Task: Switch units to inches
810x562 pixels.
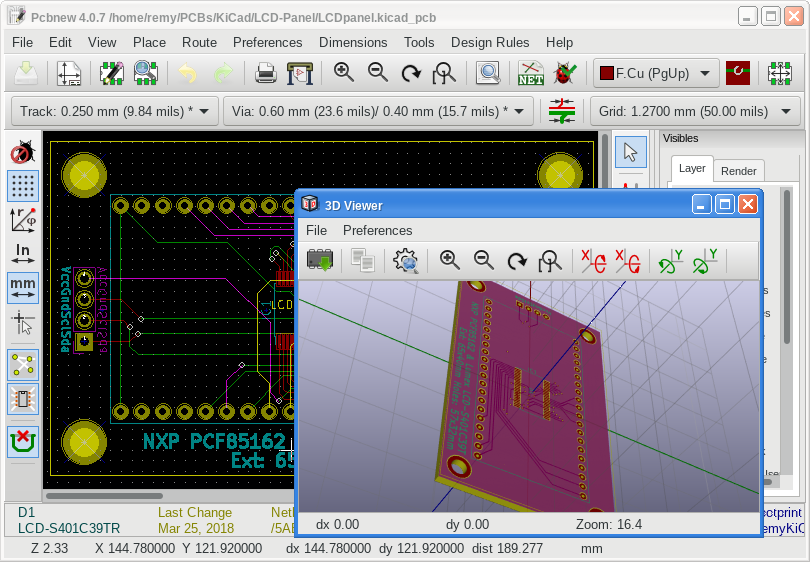Action: click(23, 254)
